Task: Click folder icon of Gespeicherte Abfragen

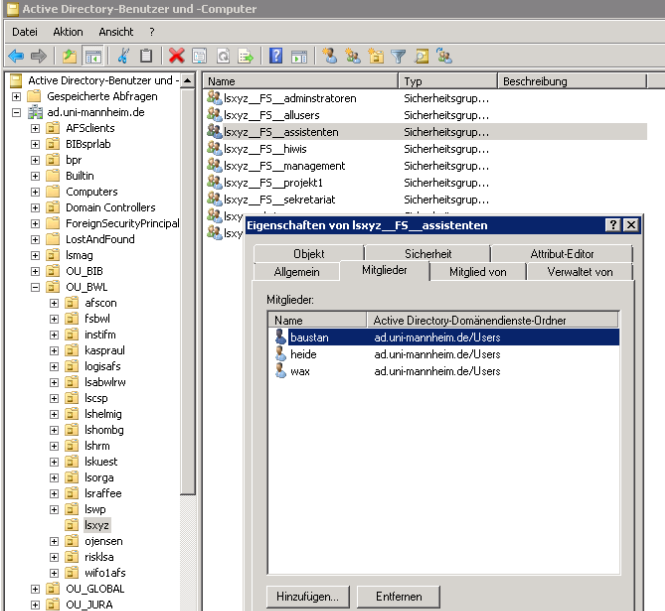Action: click(34, 96)
